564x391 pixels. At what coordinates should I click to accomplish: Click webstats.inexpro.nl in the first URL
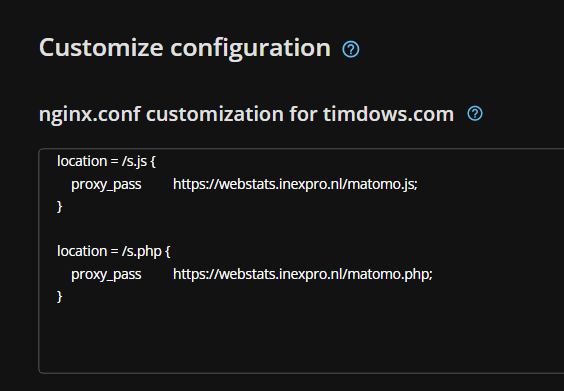(281, 184)
